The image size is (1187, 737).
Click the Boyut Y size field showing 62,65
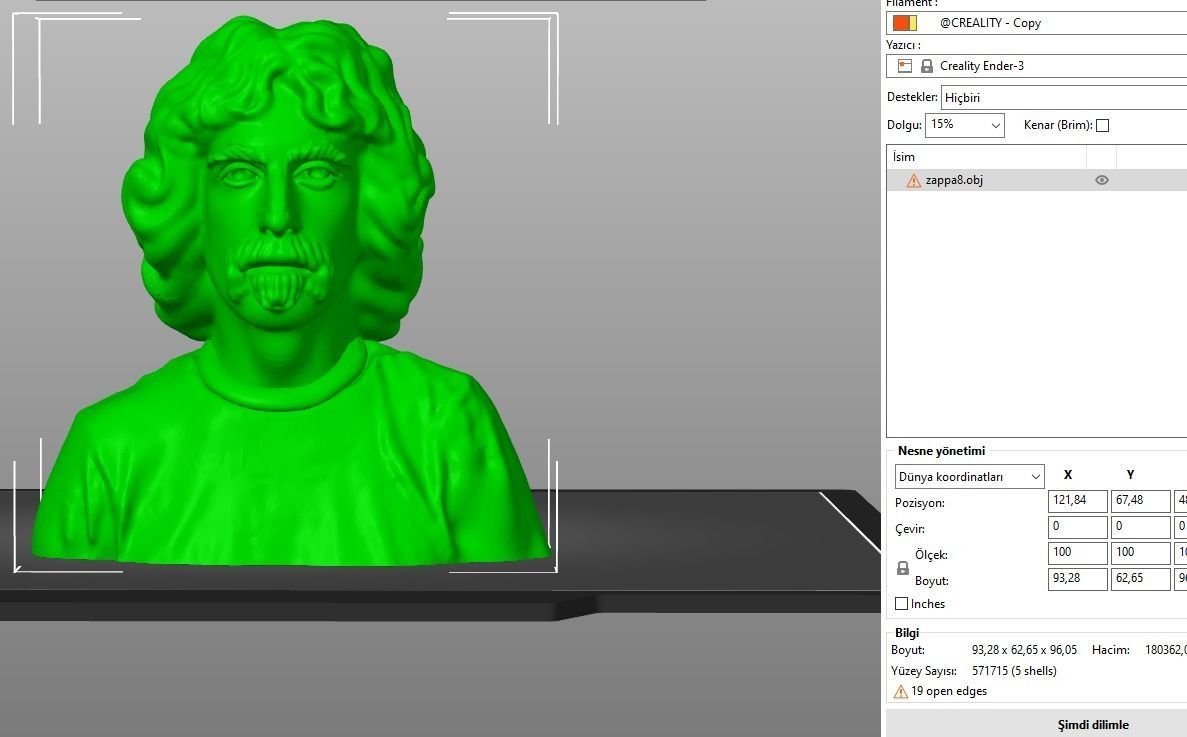tap(1140, 579)
